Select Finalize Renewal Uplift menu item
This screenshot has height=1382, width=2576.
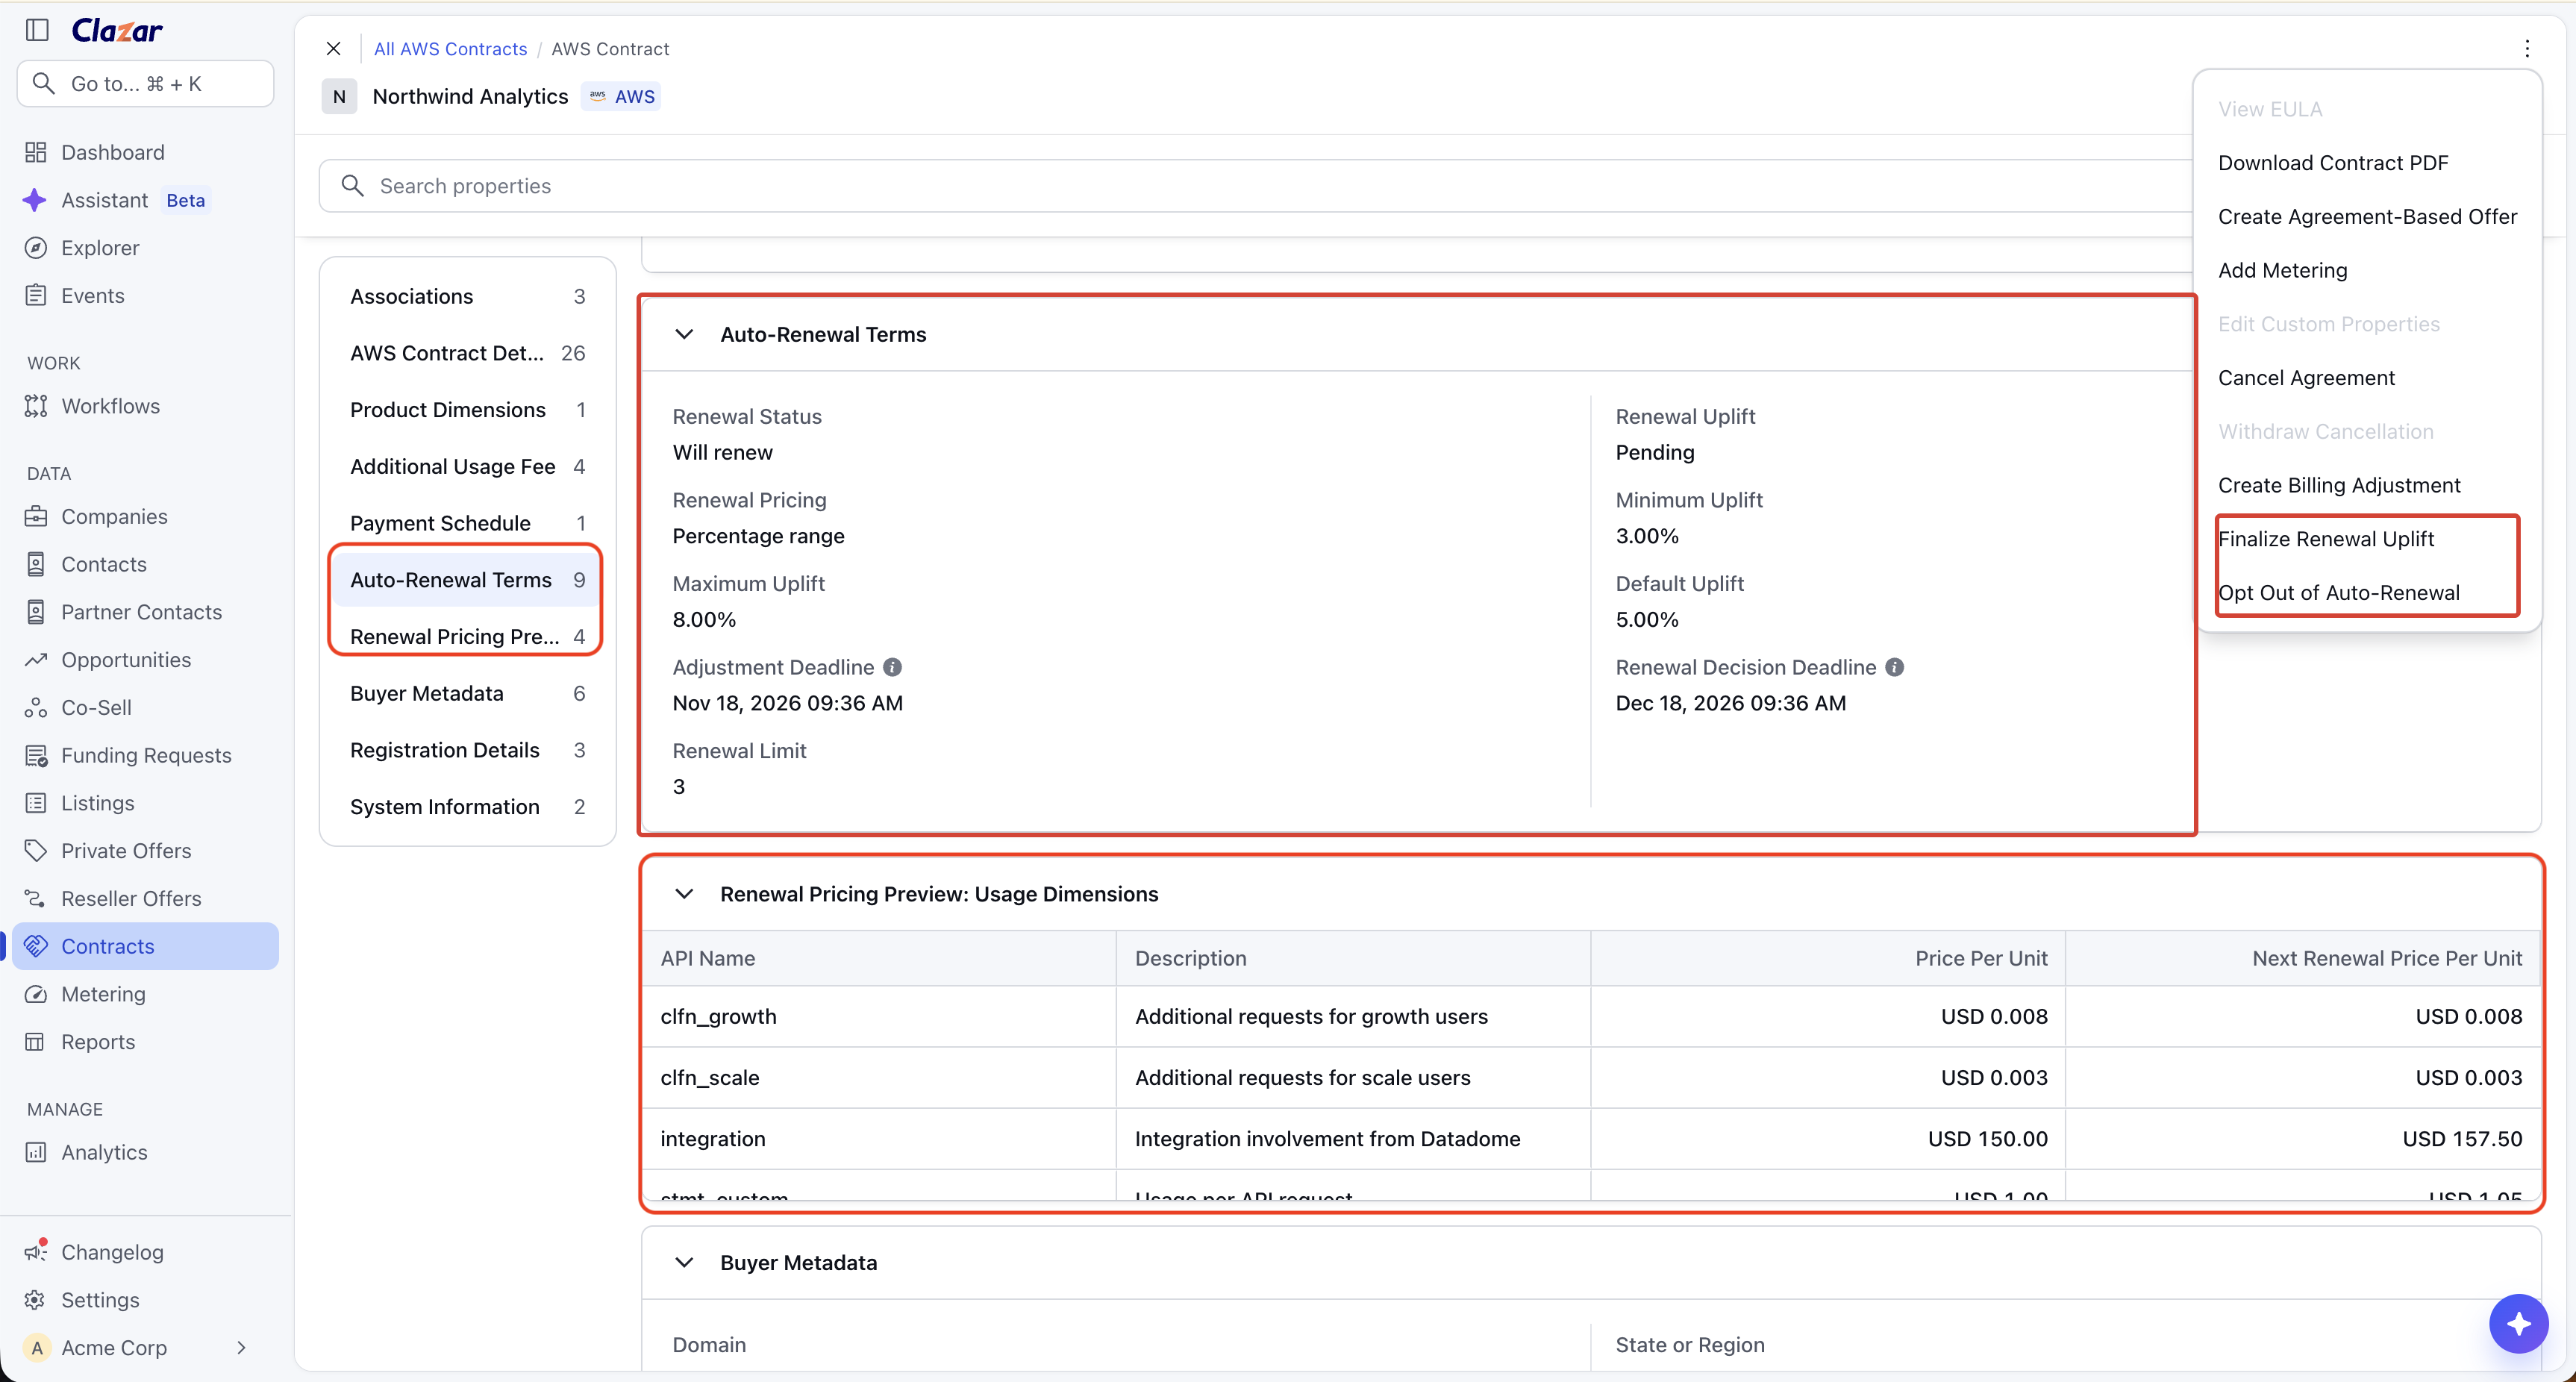pyautogui.click(x=2326, y=539)
